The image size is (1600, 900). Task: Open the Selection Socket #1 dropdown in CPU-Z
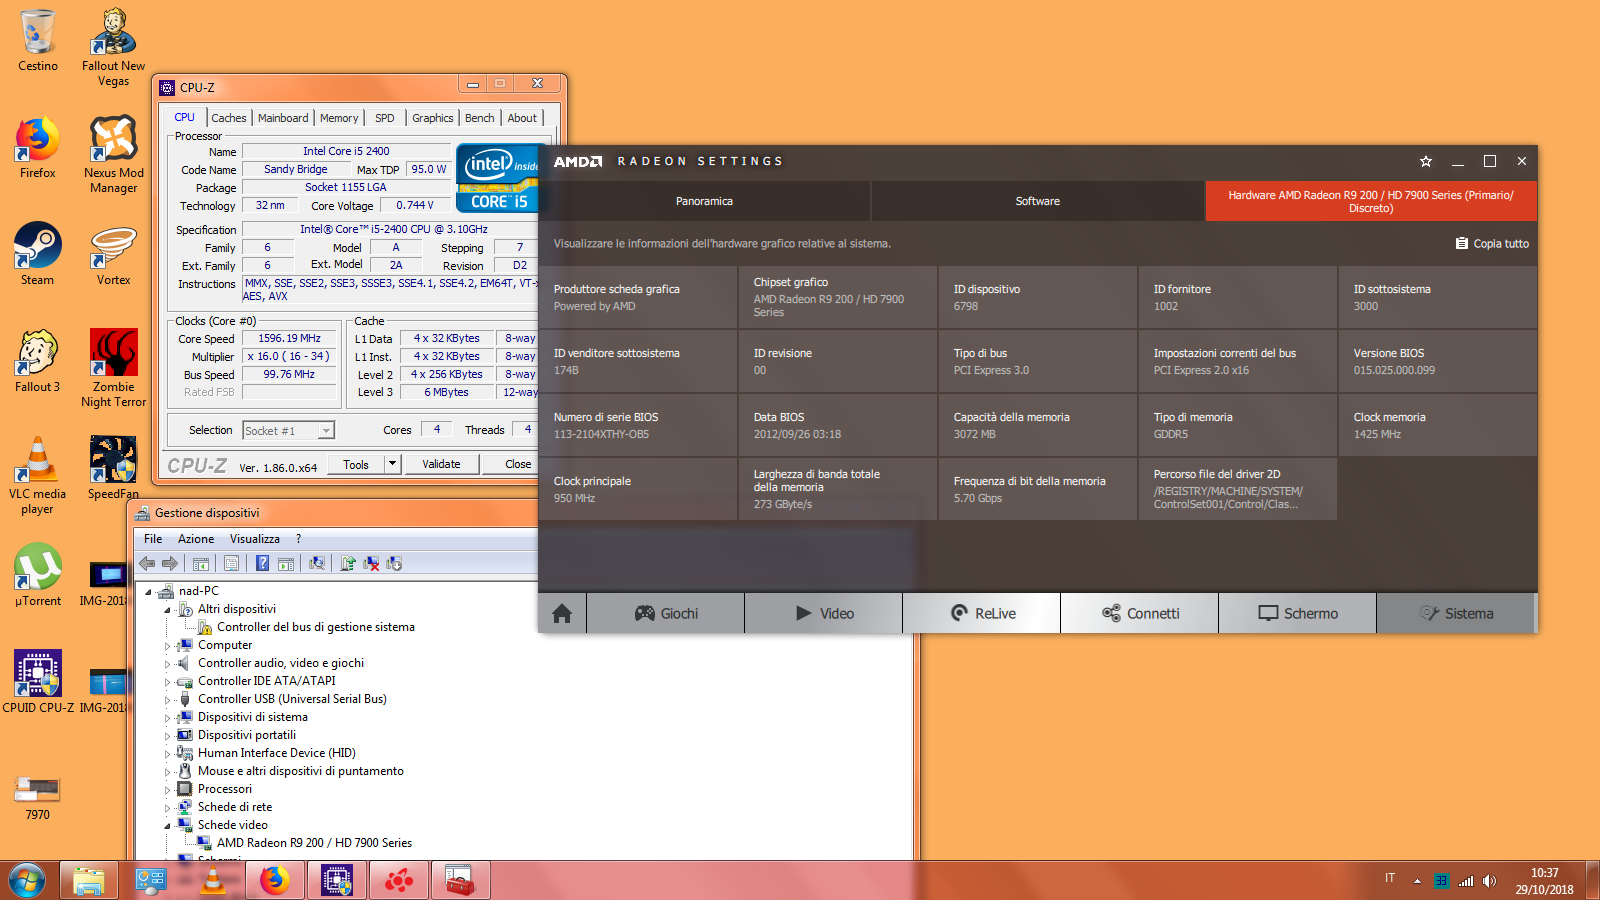click(x=326, y=431)
